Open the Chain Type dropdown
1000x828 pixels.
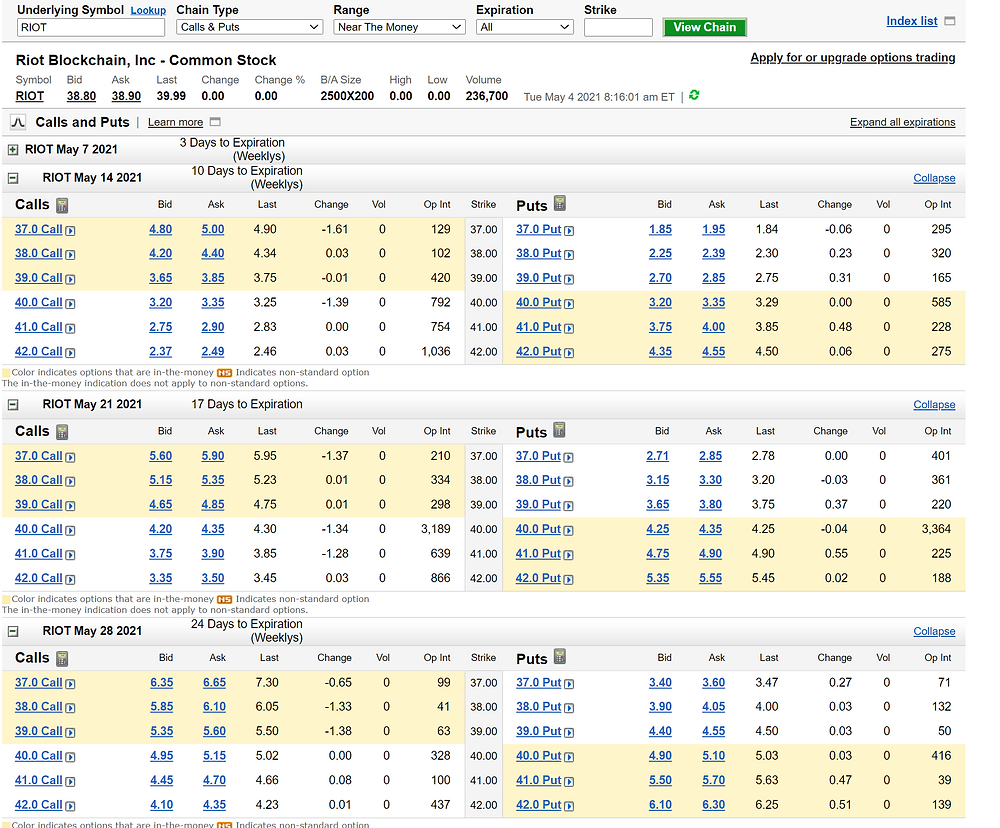point(249,27)
